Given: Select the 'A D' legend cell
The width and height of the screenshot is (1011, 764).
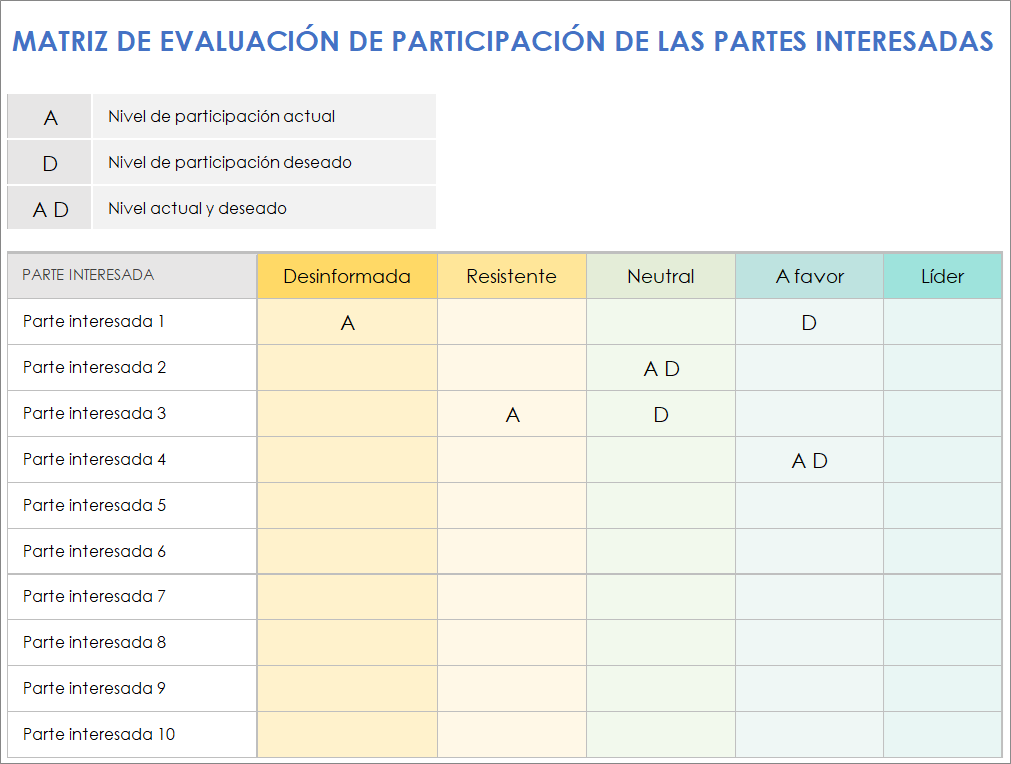Looking at the screenshot, I should point(48,208).
